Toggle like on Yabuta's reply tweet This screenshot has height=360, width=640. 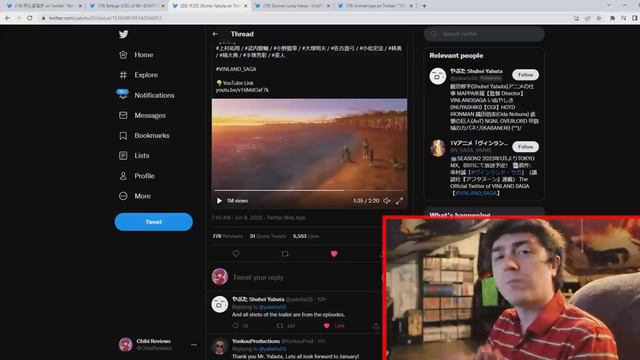coord(327,326)
